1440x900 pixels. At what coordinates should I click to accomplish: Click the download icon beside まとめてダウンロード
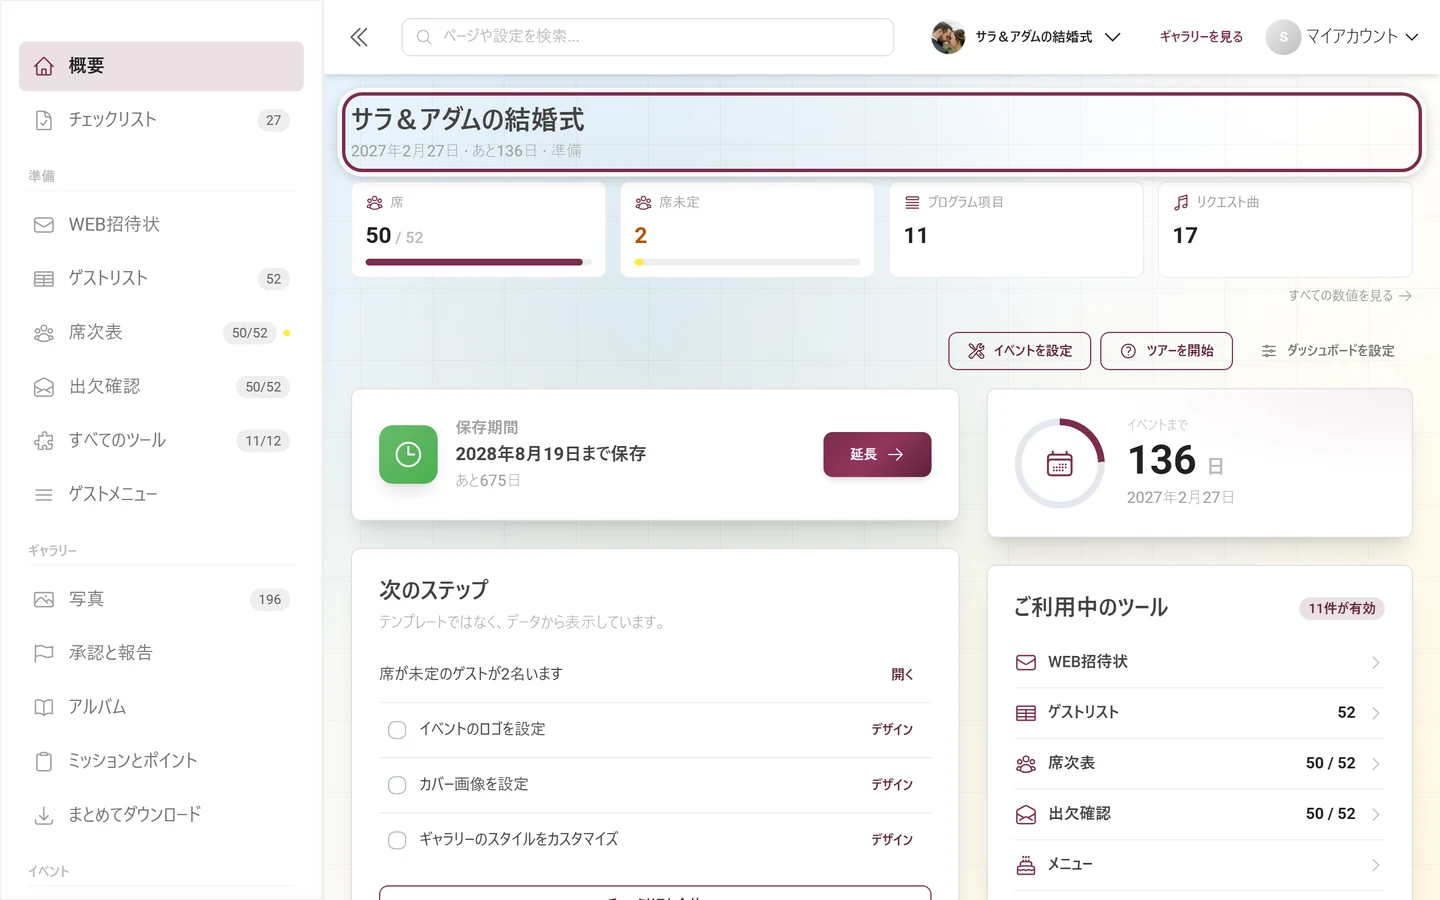(x=44, y=816)
